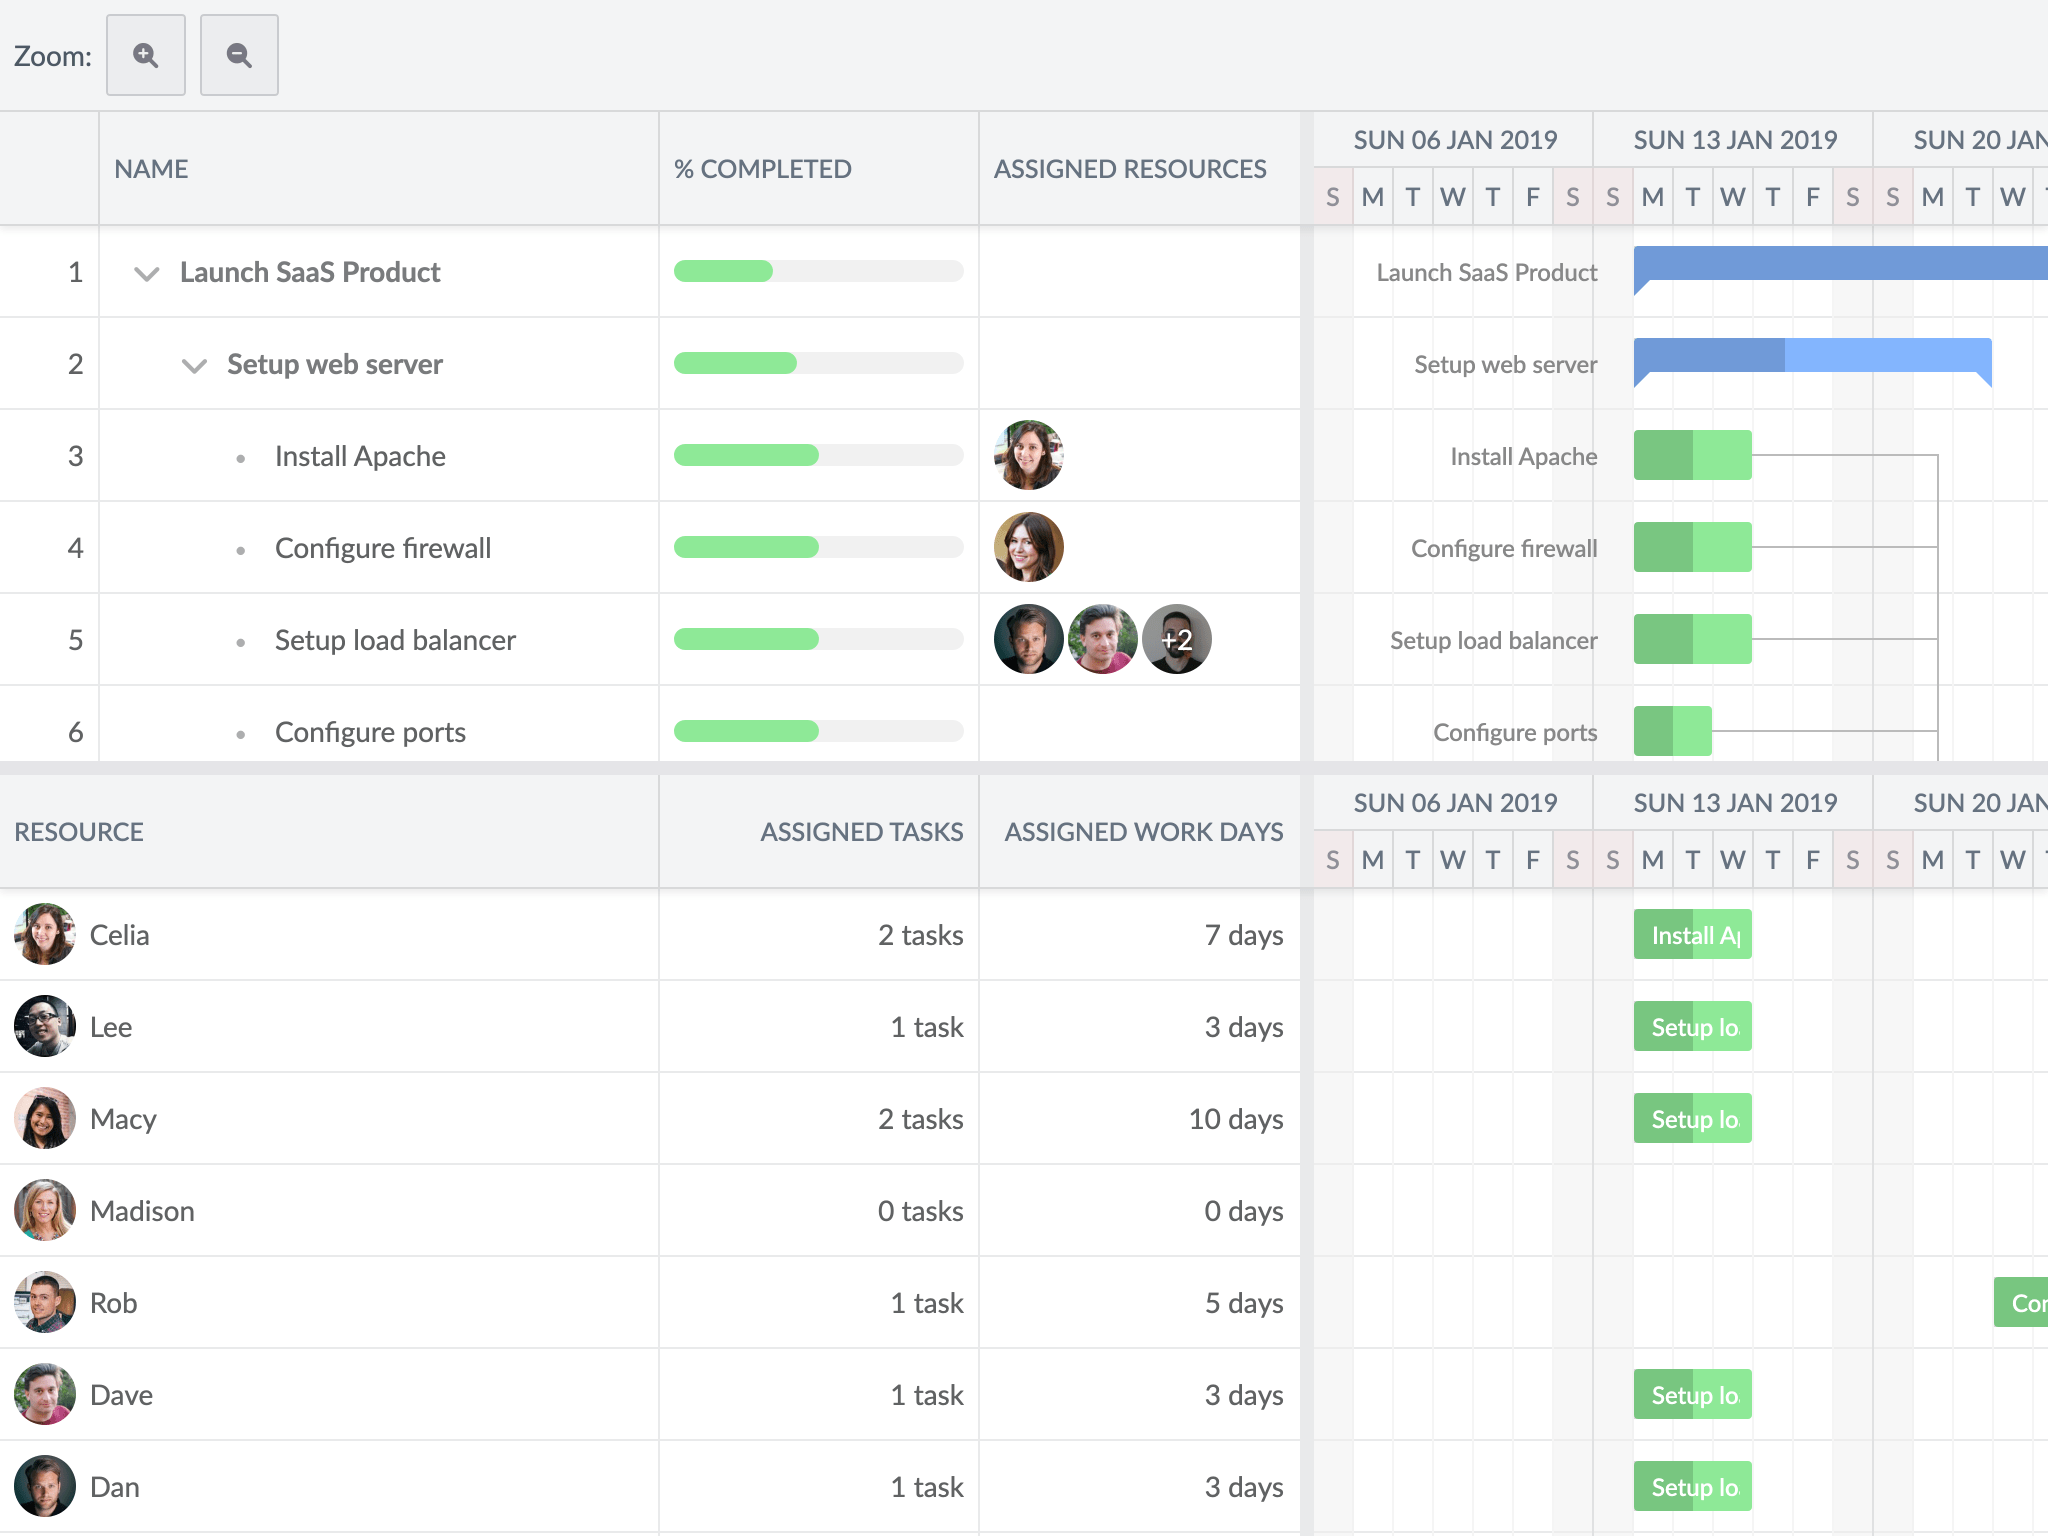Click the % COMPLETED column header
2048x1536 pixels.
[x=763, y=168]
